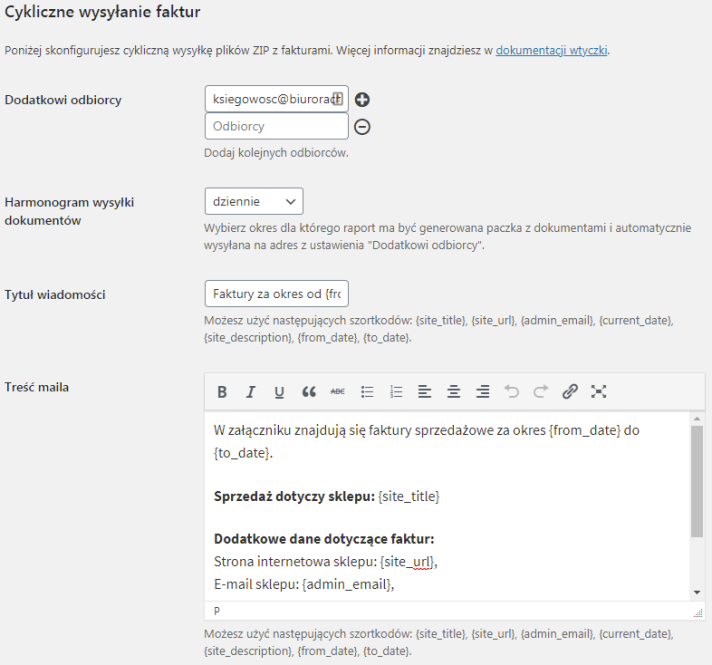Click 'Strona internetowa sklepu' line
The image size is (712, 665).
tap(326, 562)
